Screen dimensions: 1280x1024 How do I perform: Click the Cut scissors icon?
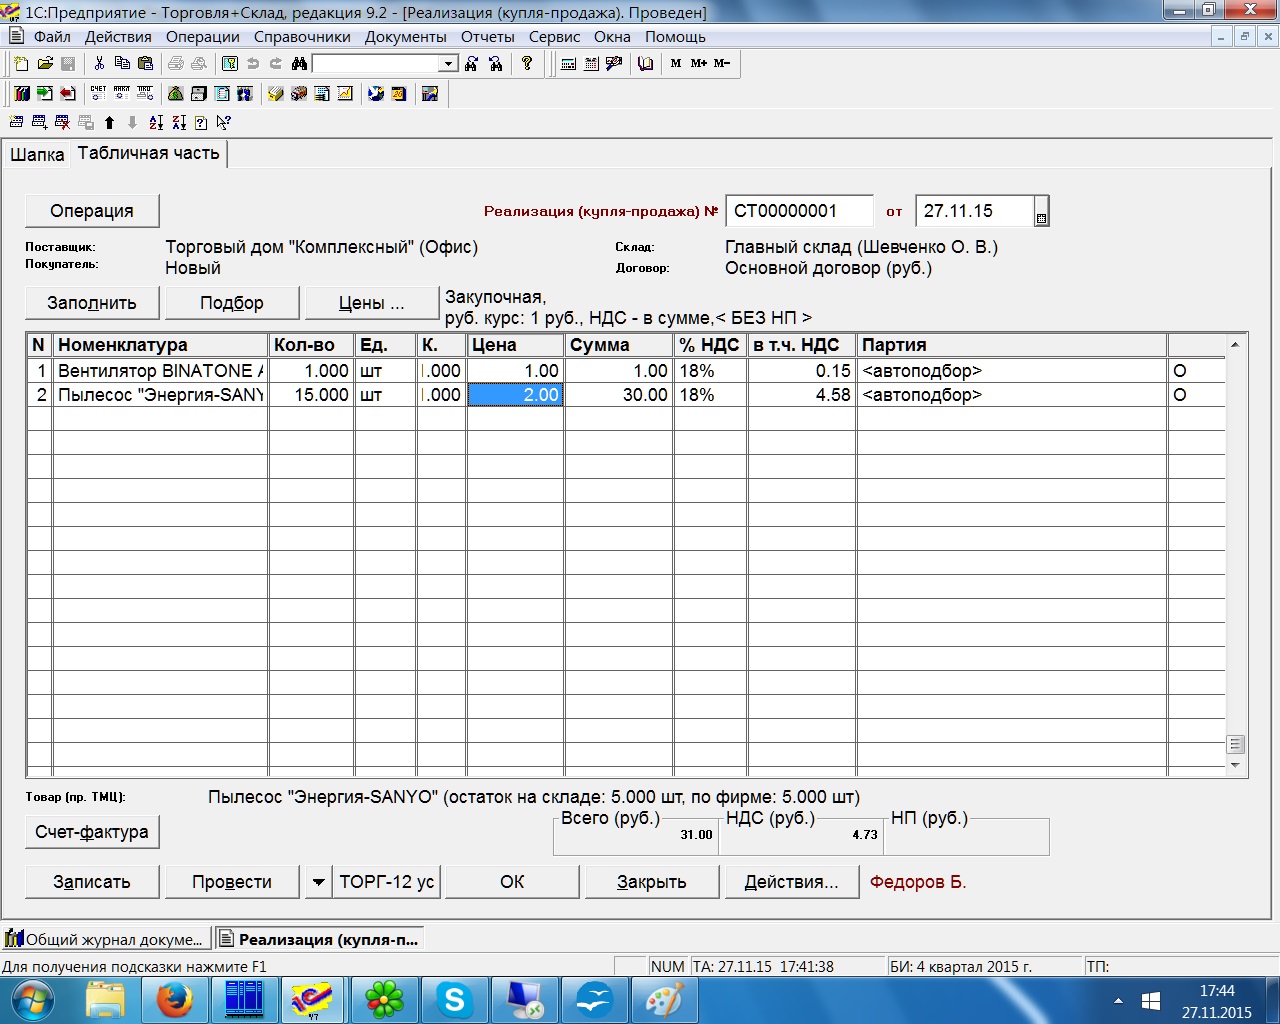coord(99,64)
